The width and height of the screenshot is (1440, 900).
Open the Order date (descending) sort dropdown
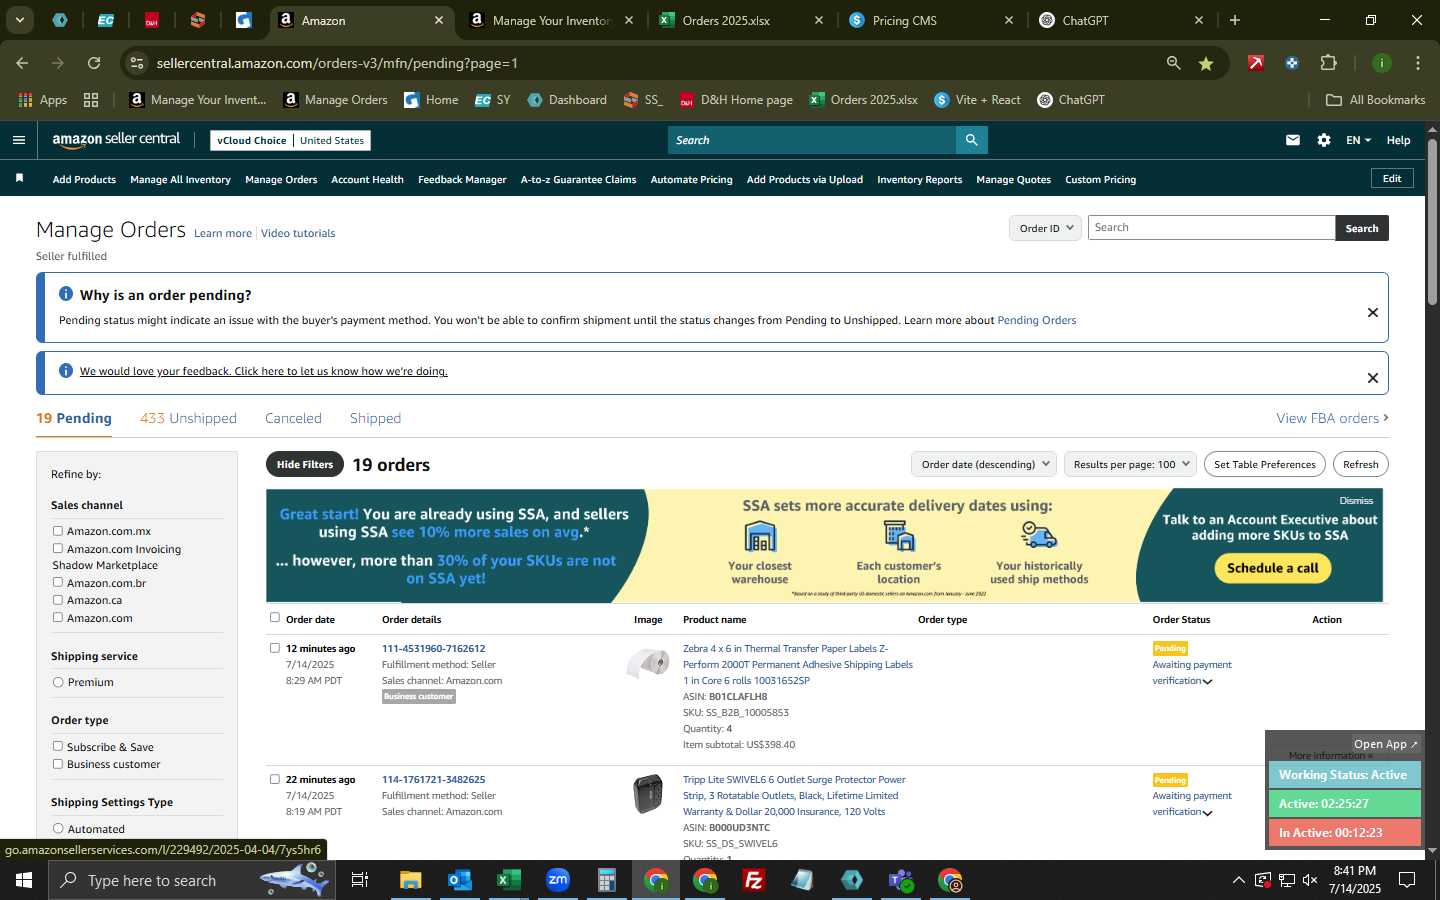pos(984,464)
